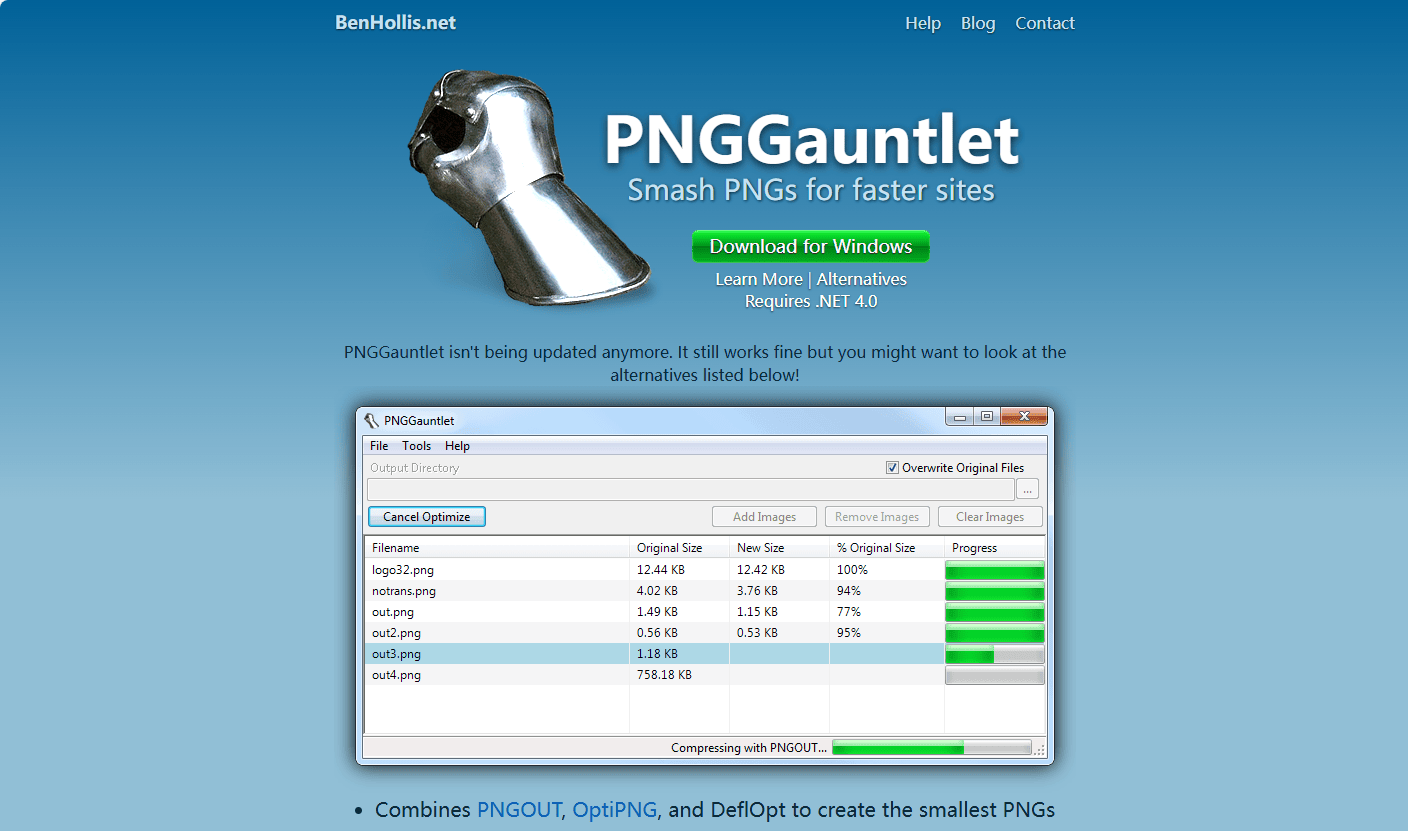Screen dimensions: 1408x831
Task: Select the out2.png file row
Action: point(705,633)
